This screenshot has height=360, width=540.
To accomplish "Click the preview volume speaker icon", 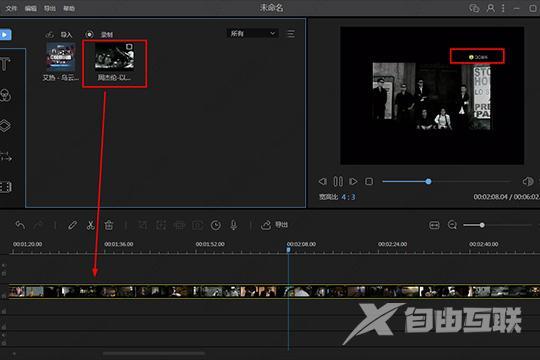I will tap(528, 181).
